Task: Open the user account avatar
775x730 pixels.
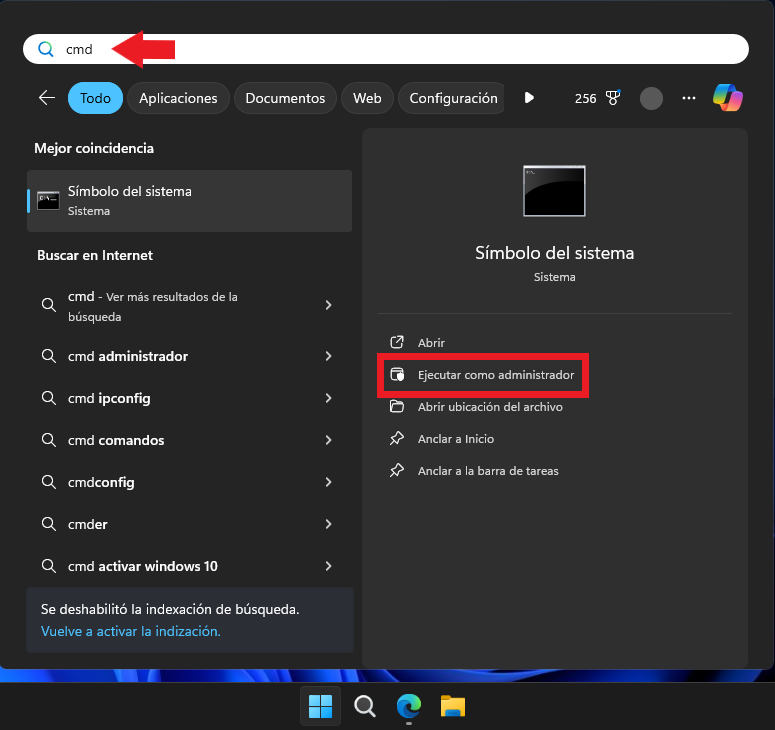Action: point(651,98)
